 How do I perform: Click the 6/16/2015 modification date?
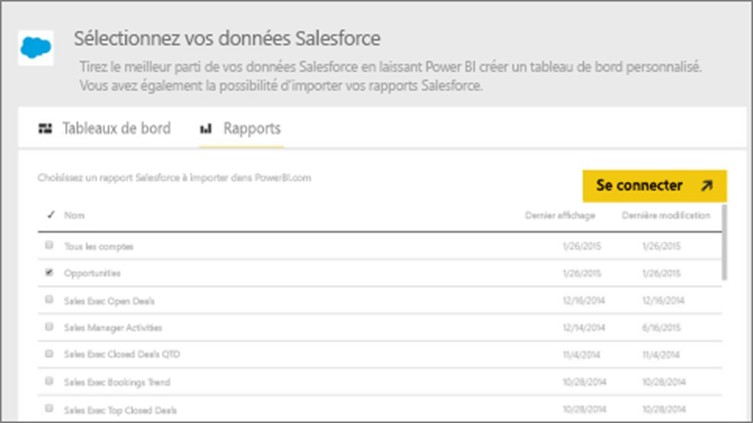(x=661, y=328)
